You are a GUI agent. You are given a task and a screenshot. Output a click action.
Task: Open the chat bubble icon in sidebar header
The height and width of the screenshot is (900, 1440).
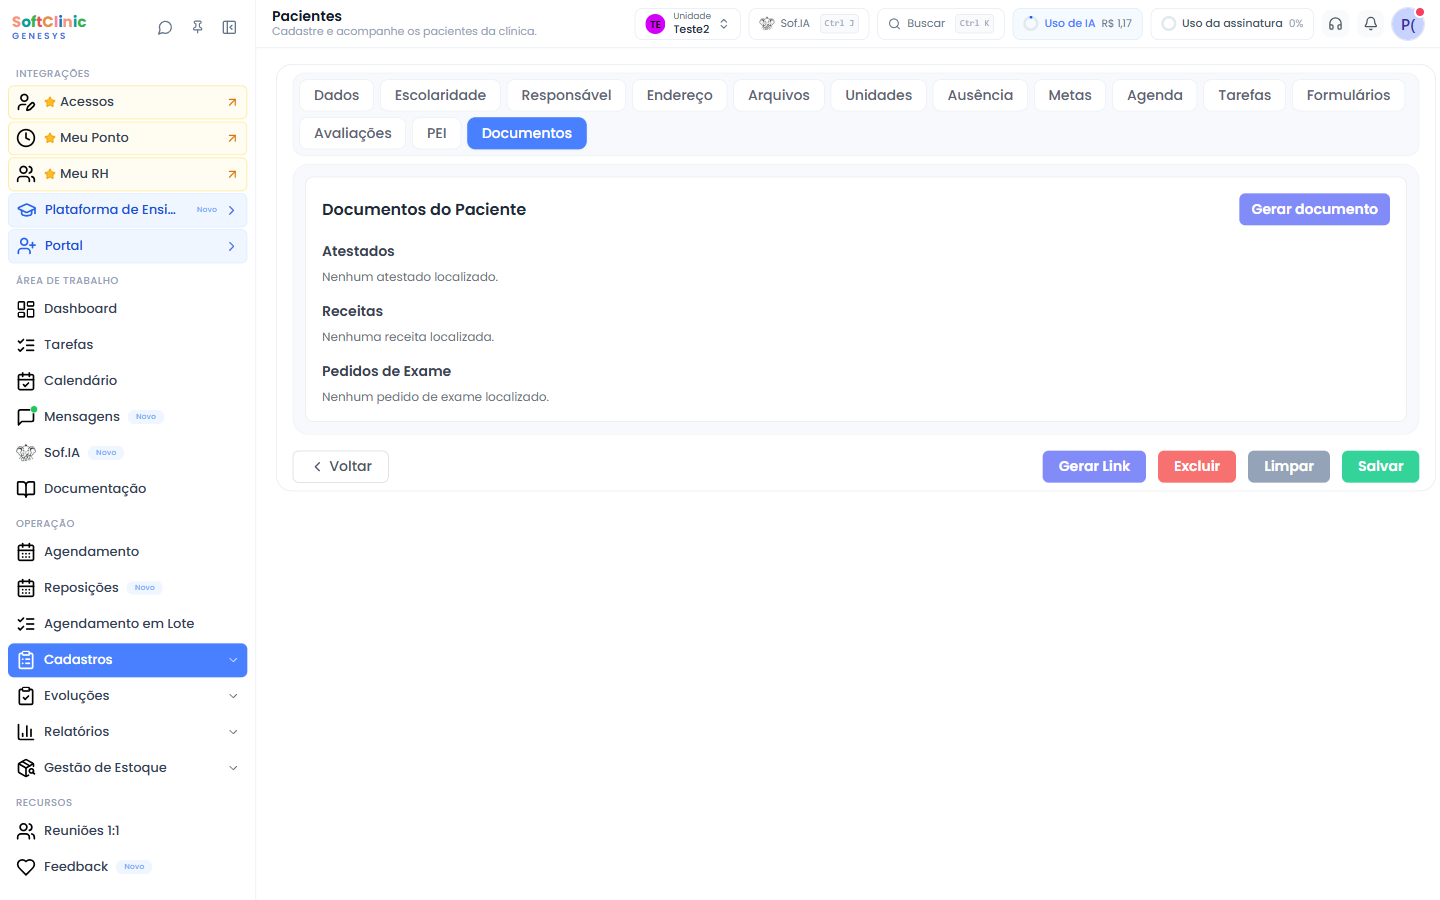coord(165,28)
